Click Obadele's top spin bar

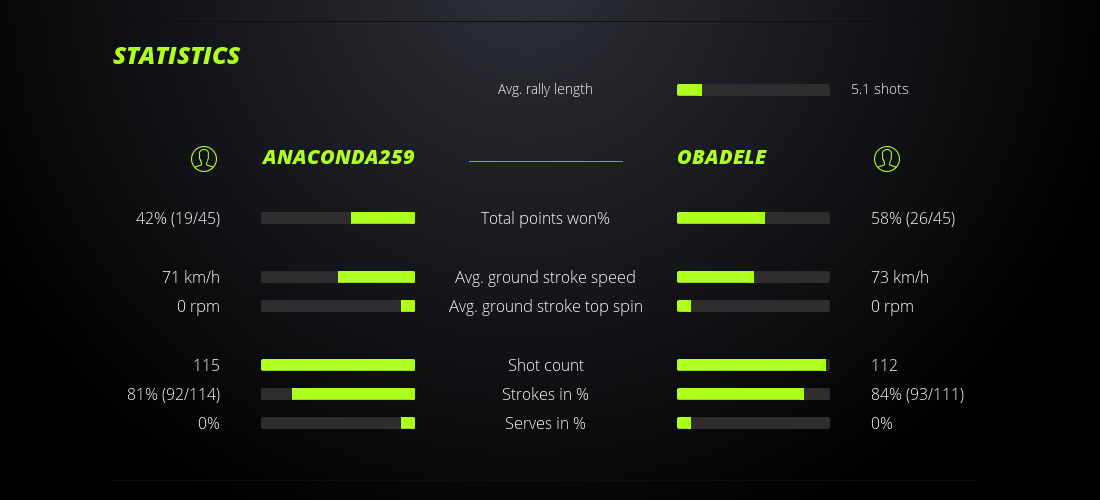point(753,306)
